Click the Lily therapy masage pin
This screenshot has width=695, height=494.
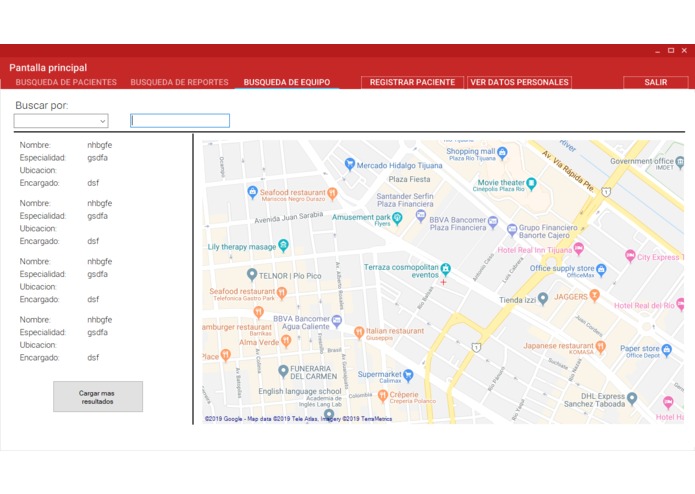point(283,245)
